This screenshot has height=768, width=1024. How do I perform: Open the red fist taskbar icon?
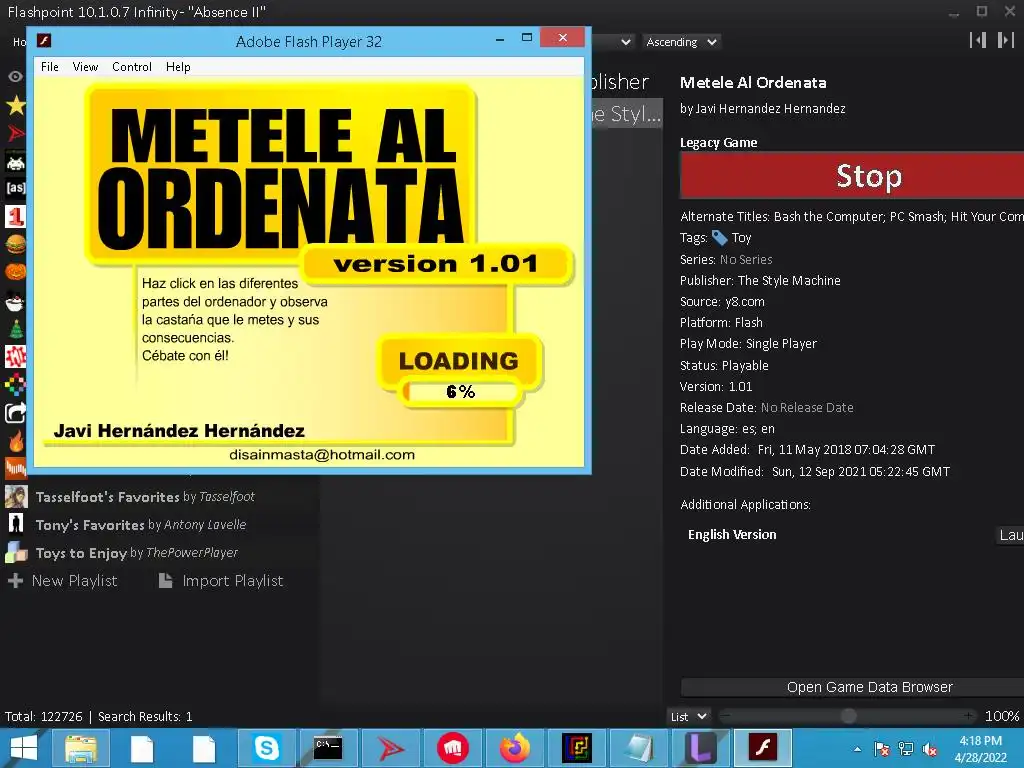(x=453, y=748)
